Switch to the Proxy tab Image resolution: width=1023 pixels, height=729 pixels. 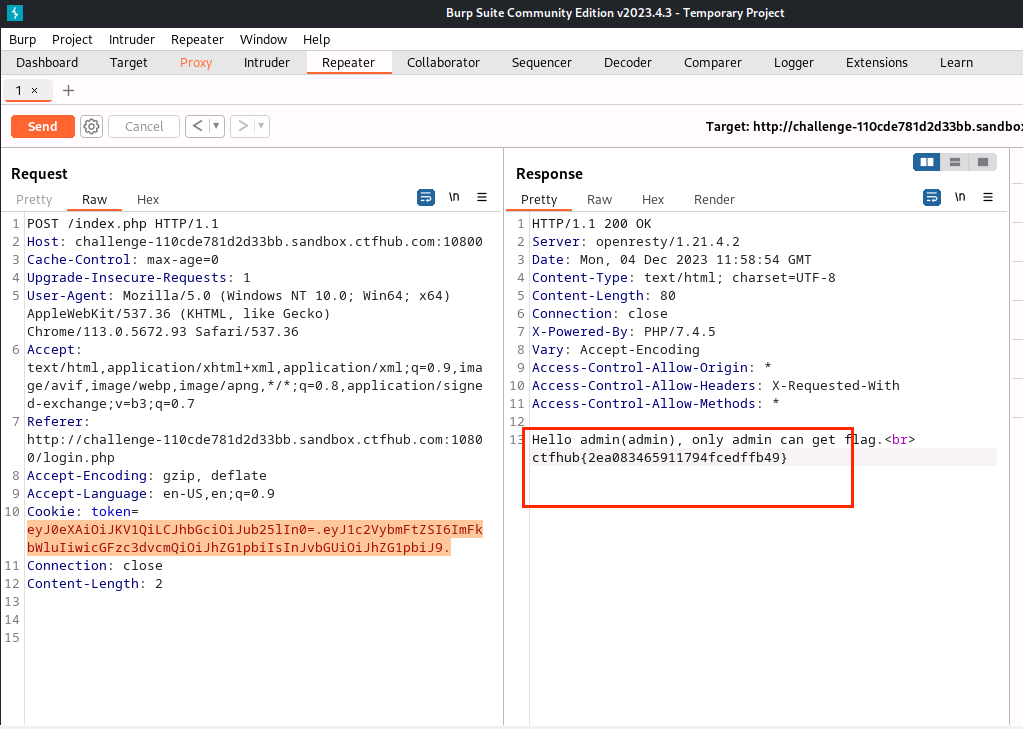pos(196,63)
